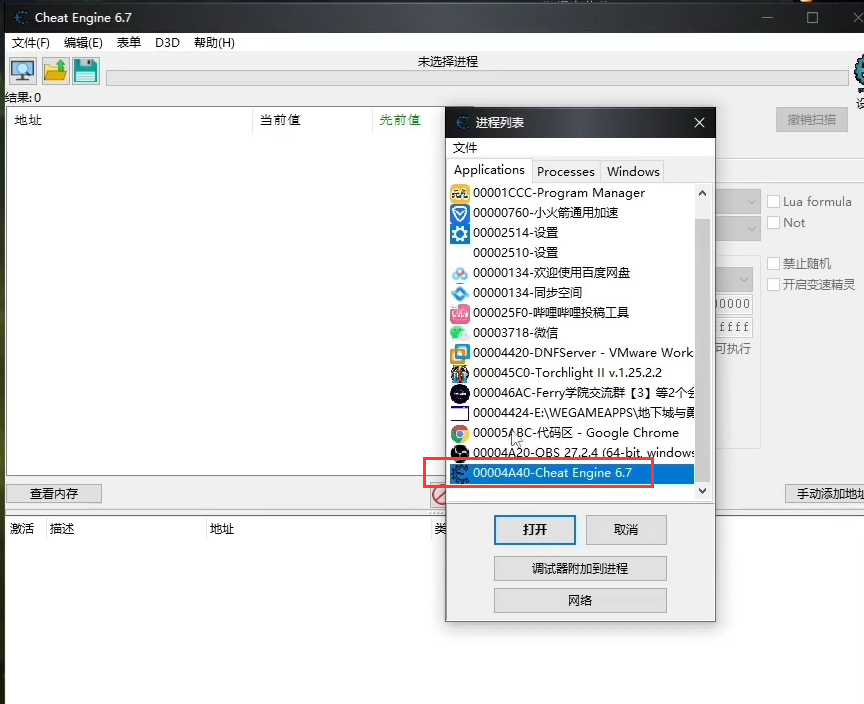Click the open folder toolbar icon
This screenshot has width=864, height=704.
55,71
